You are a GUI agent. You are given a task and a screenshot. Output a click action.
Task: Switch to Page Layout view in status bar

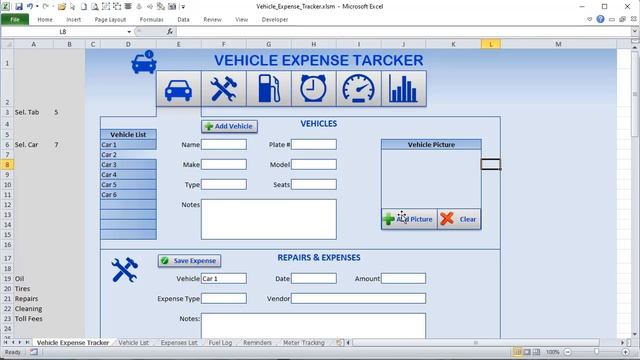(527, 352)
